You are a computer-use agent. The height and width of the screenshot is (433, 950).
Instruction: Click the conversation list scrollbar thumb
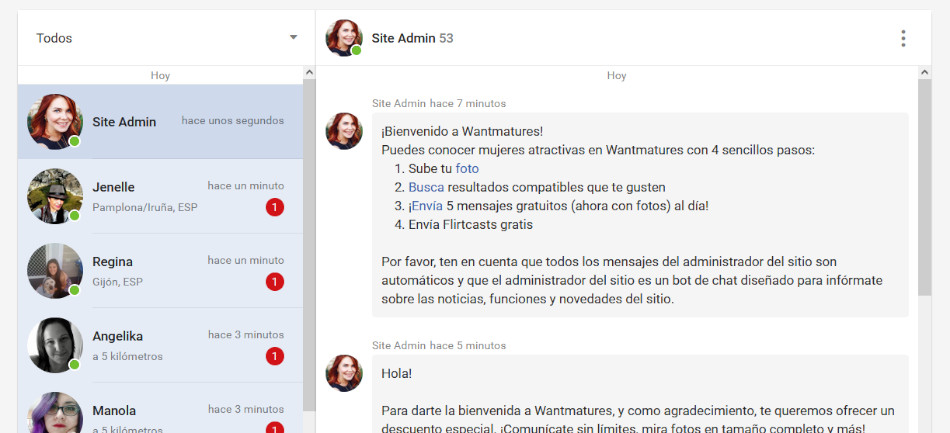coord(309,245)
